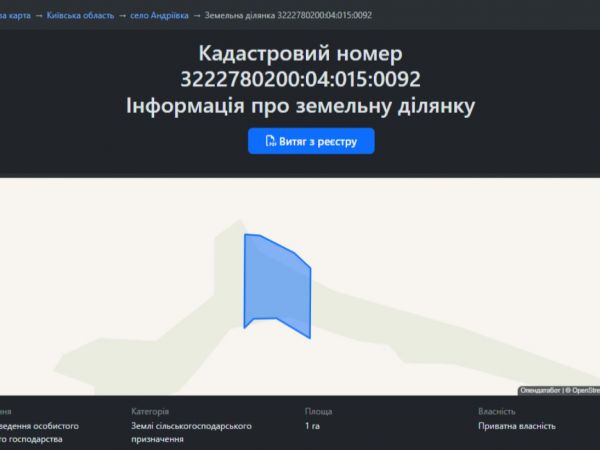Select the "1 га" area value

(313, 426)
